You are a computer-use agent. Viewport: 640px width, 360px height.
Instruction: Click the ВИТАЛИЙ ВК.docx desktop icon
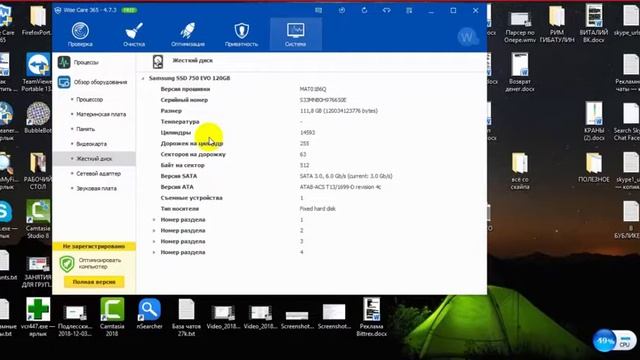point(594,24)
